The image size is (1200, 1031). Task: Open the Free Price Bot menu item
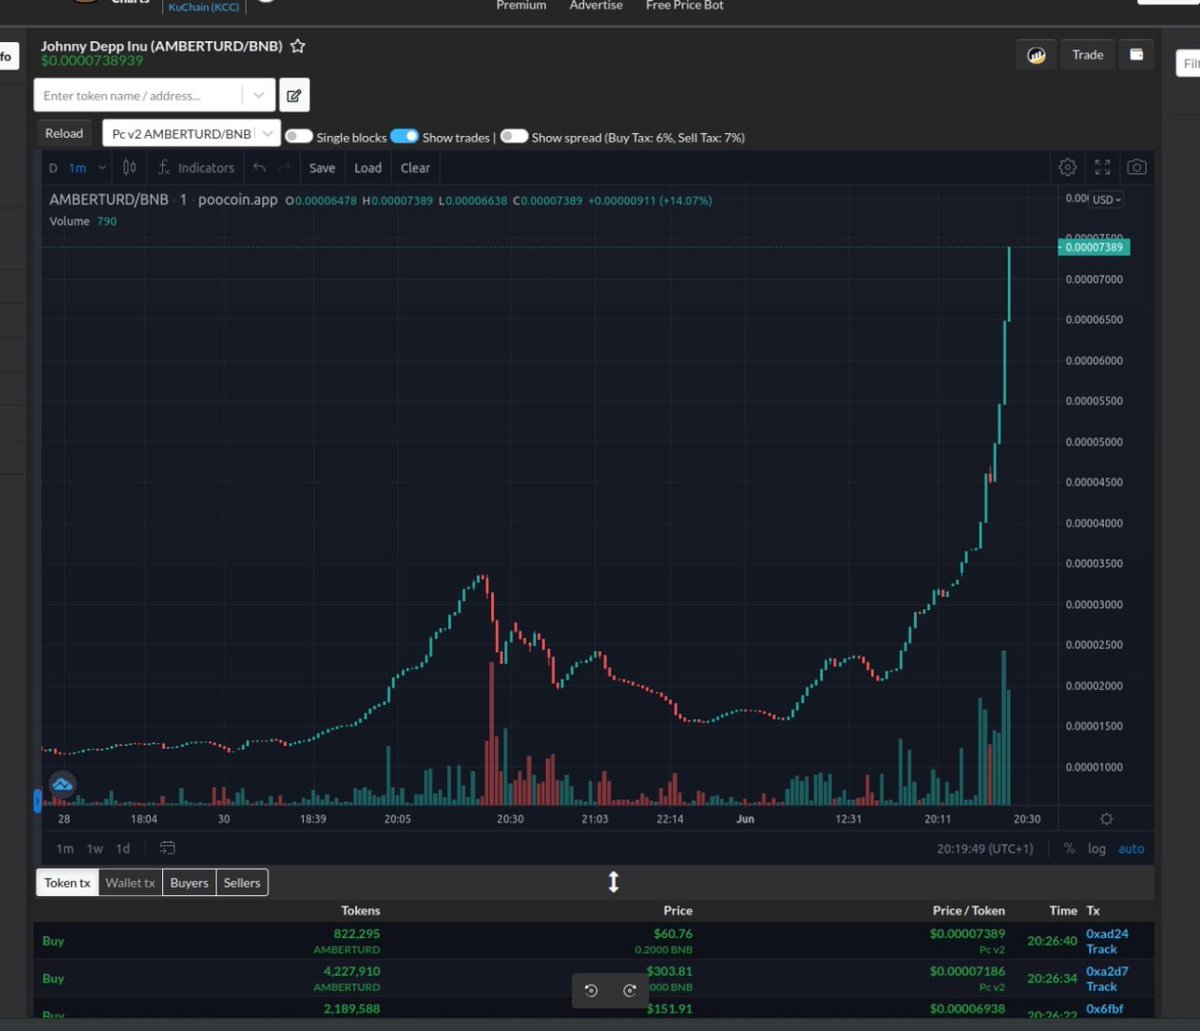(685, 6)
